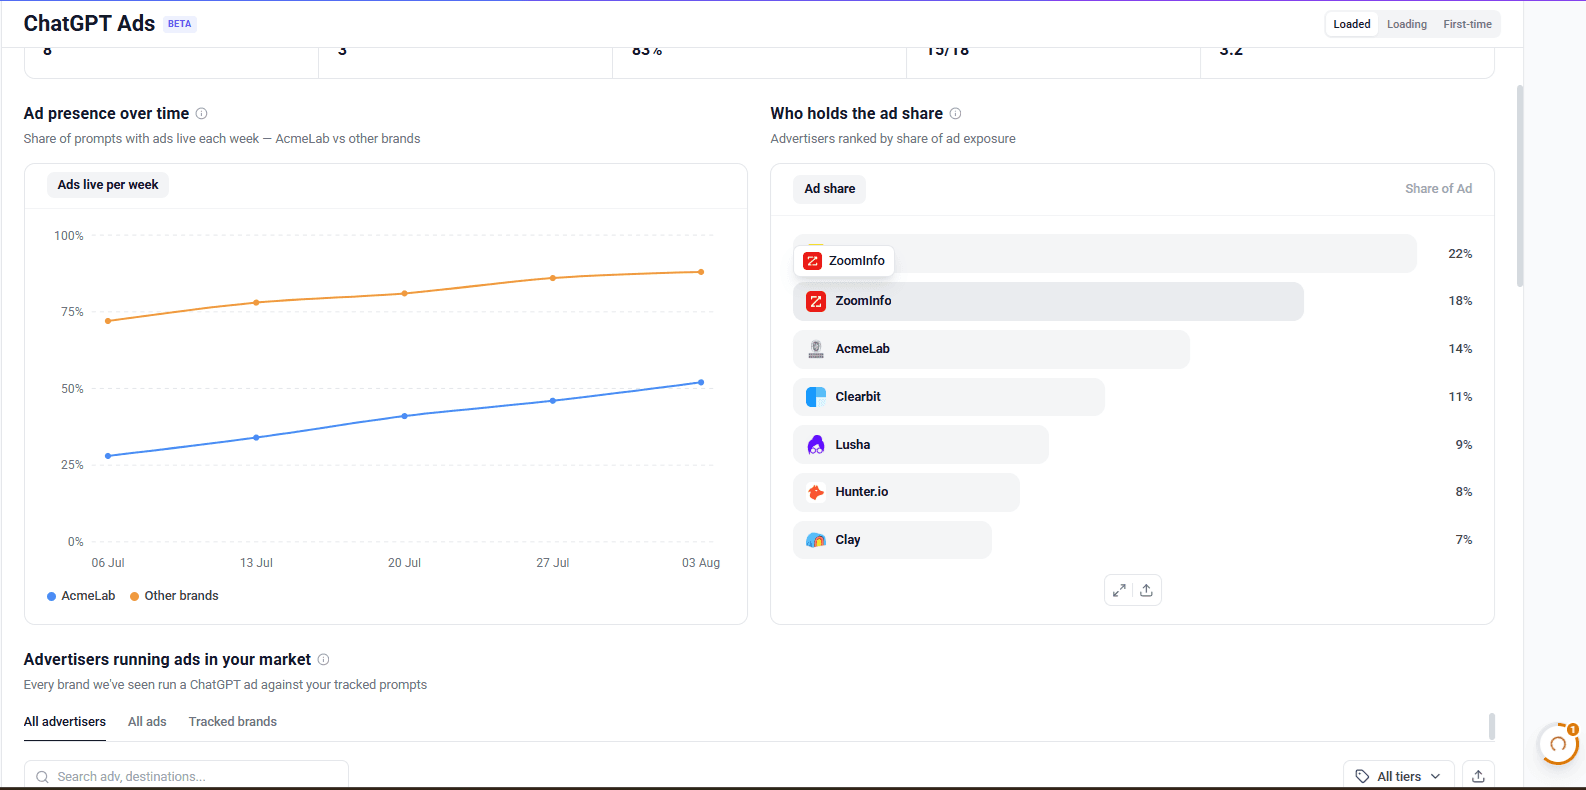Switch the state toggle to First-time
The width and height of the screenshot is (1586, 790).
coord(1467,24)
